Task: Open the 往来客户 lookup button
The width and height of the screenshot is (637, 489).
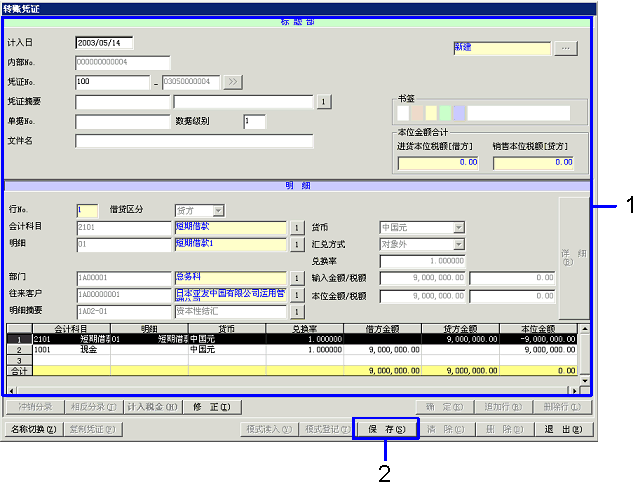Action: (x=296, y=295)
